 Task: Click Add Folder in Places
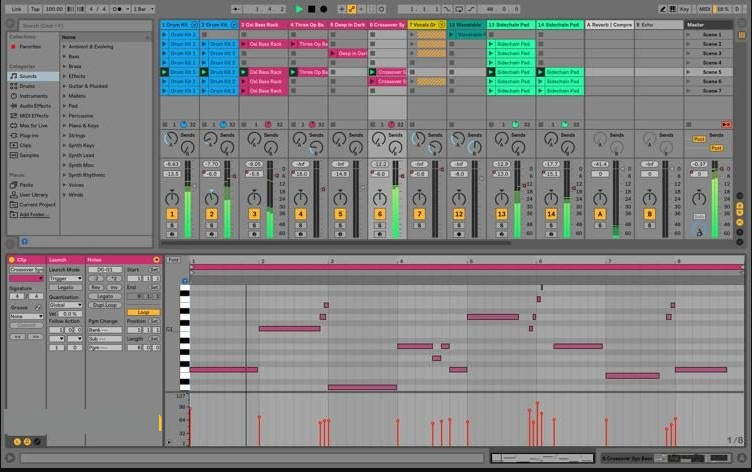[34, 214]
